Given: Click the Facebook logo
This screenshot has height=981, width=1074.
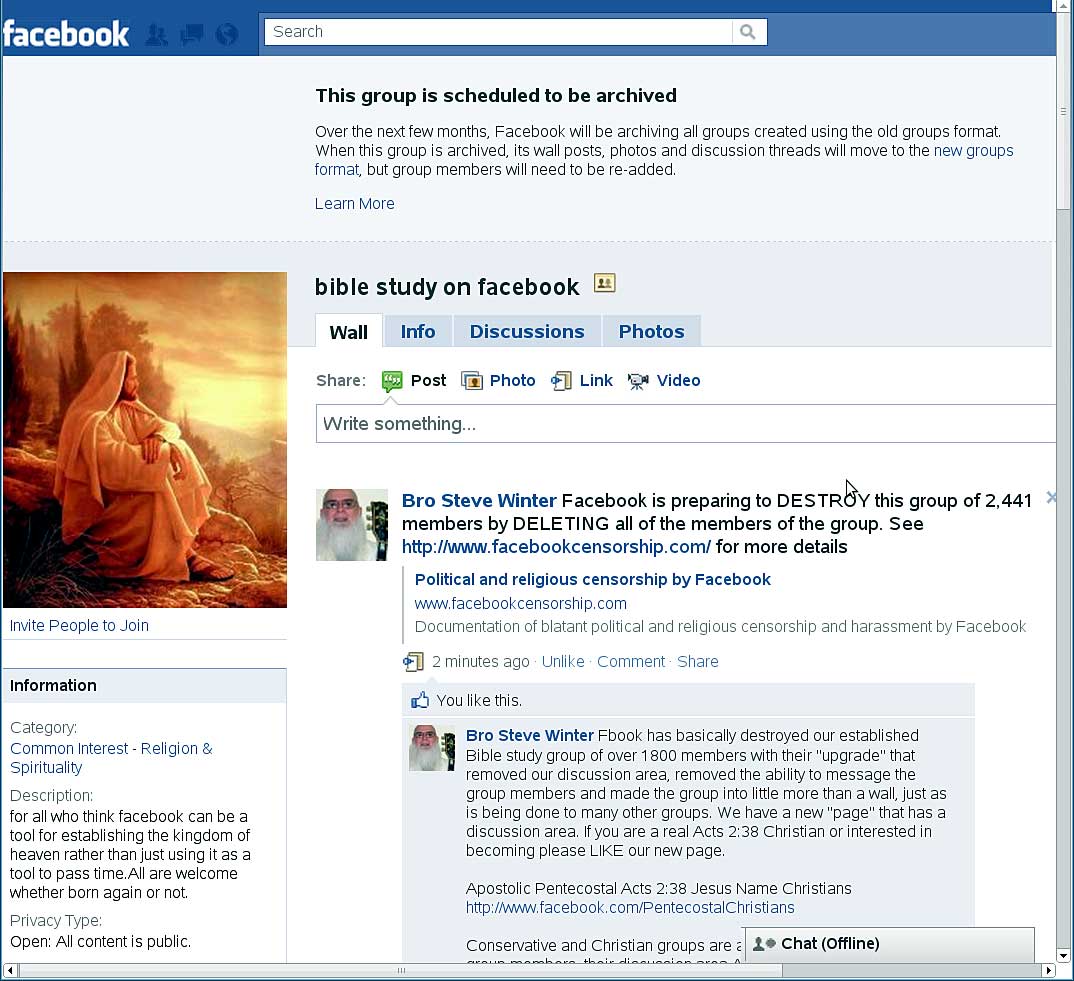Looking at the screenshot, I should pyautogui.click(x=66, y=34).
